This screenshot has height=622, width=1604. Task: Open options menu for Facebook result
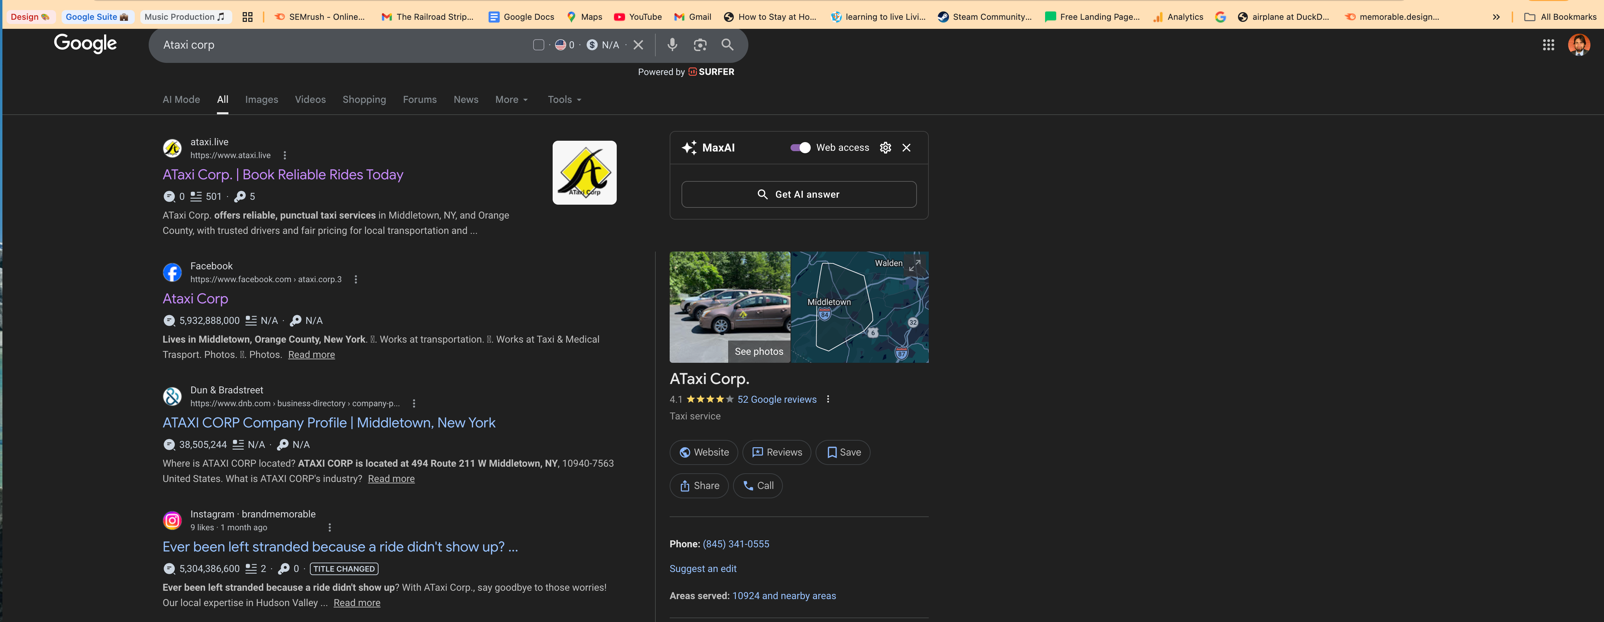pyautogui.click(x=356, y=279)
